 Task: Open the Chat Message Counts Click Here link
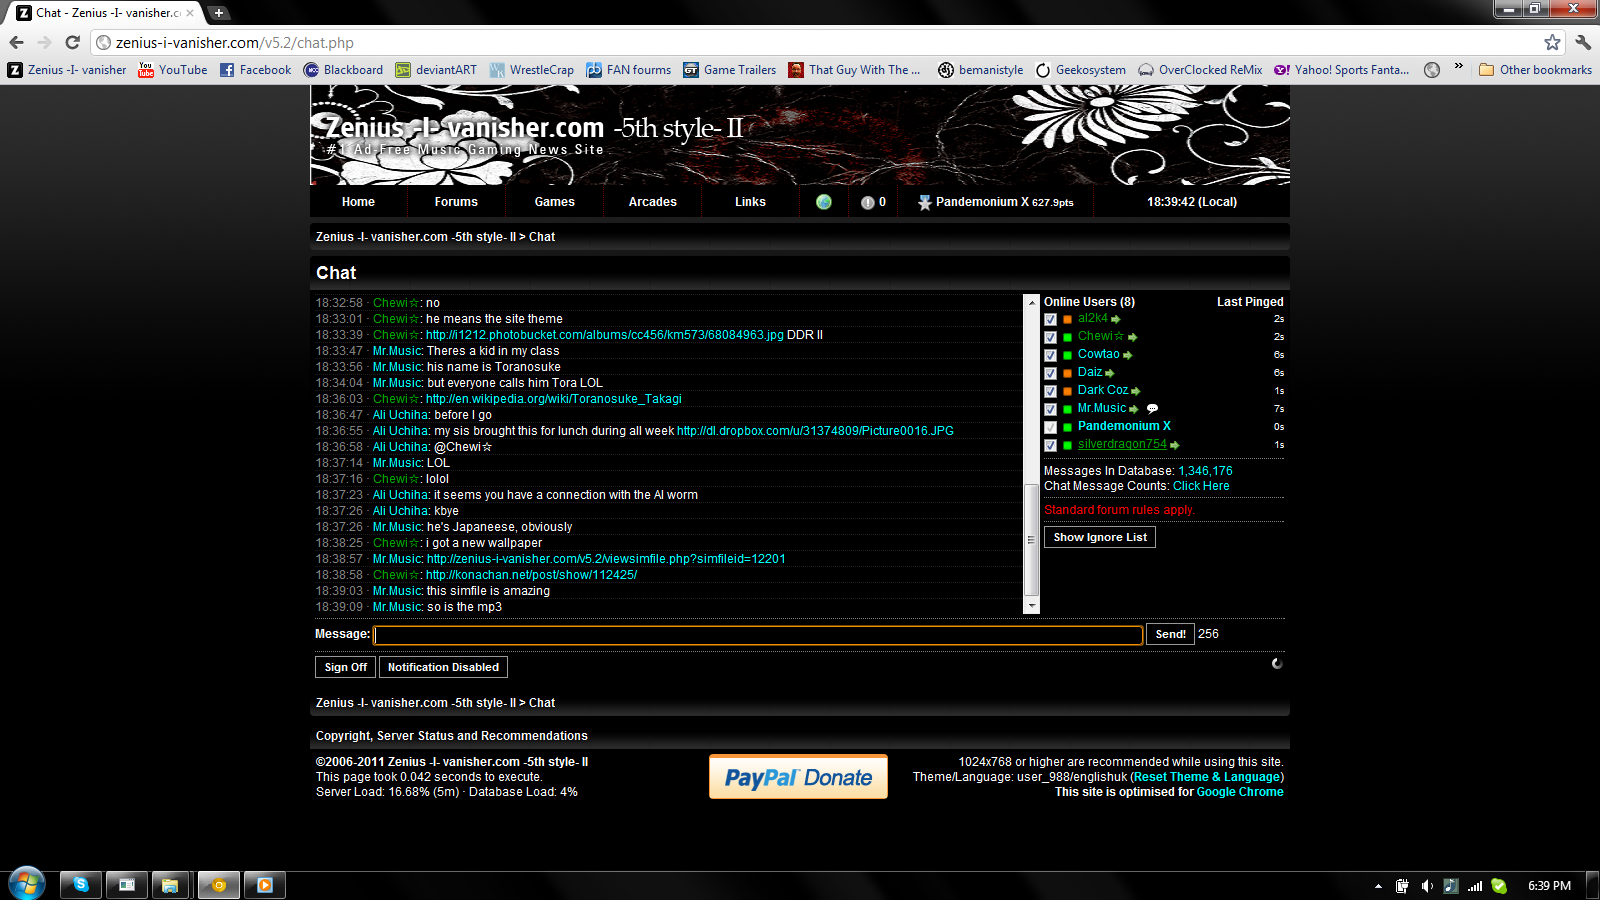tap(1201, 486)
